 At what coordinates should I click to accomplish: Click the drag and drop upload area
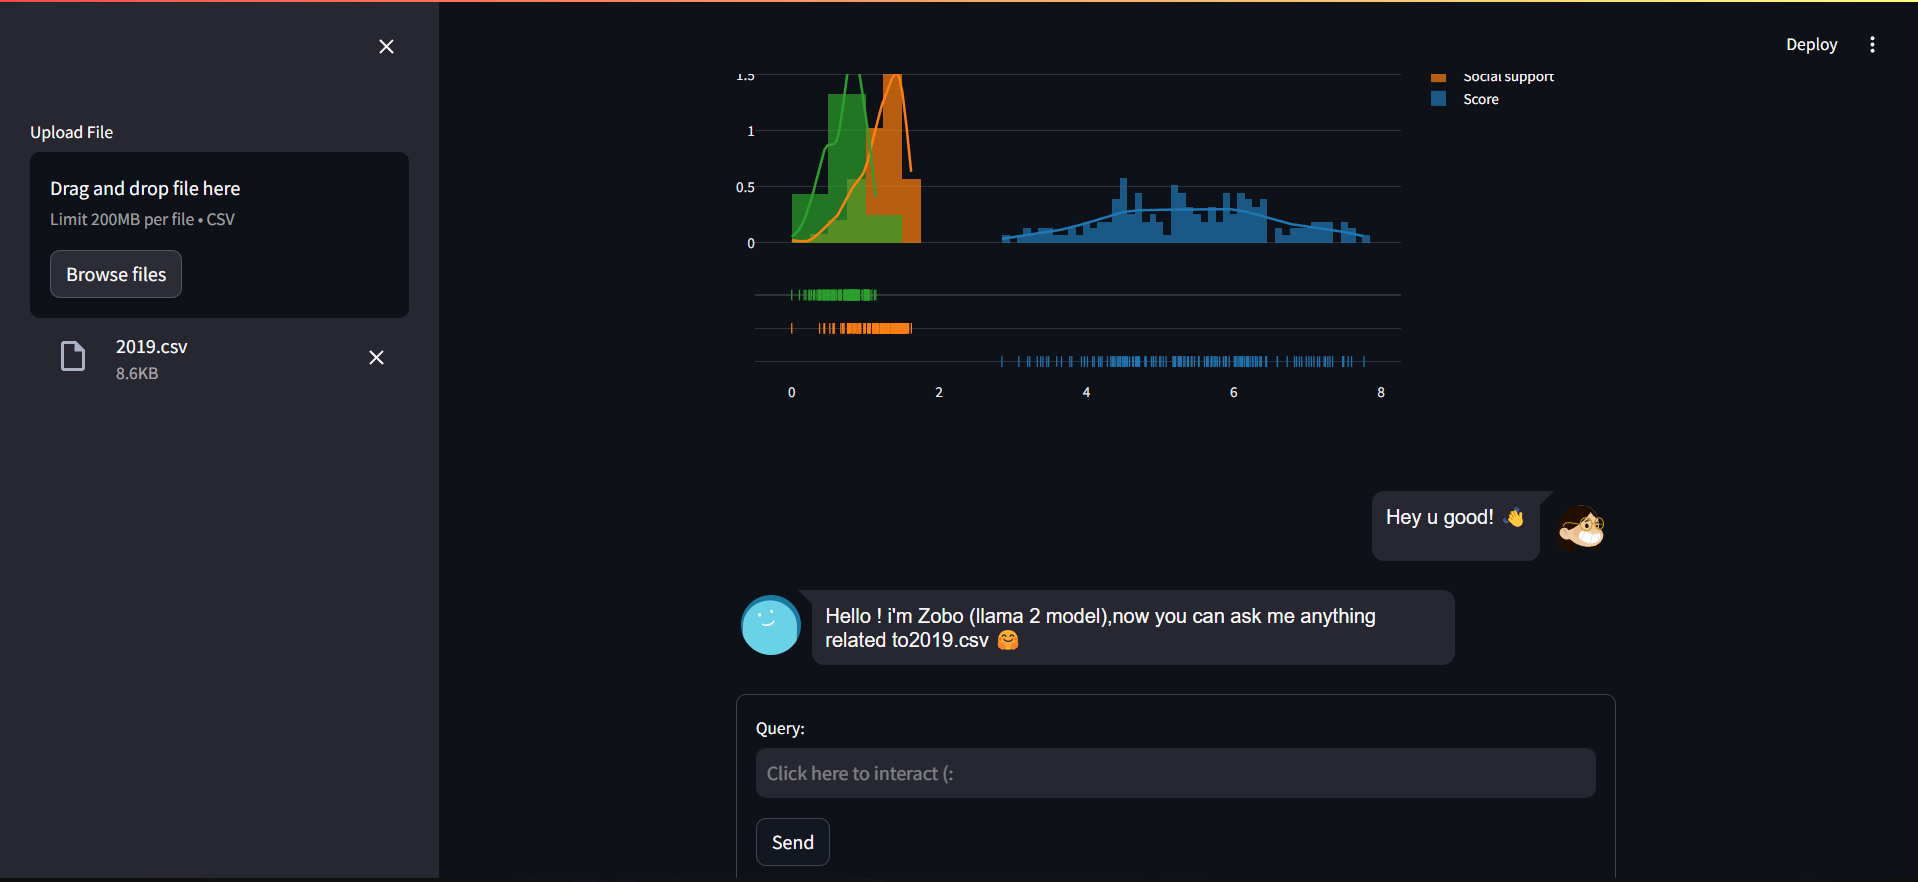click(x=219, y=235)
